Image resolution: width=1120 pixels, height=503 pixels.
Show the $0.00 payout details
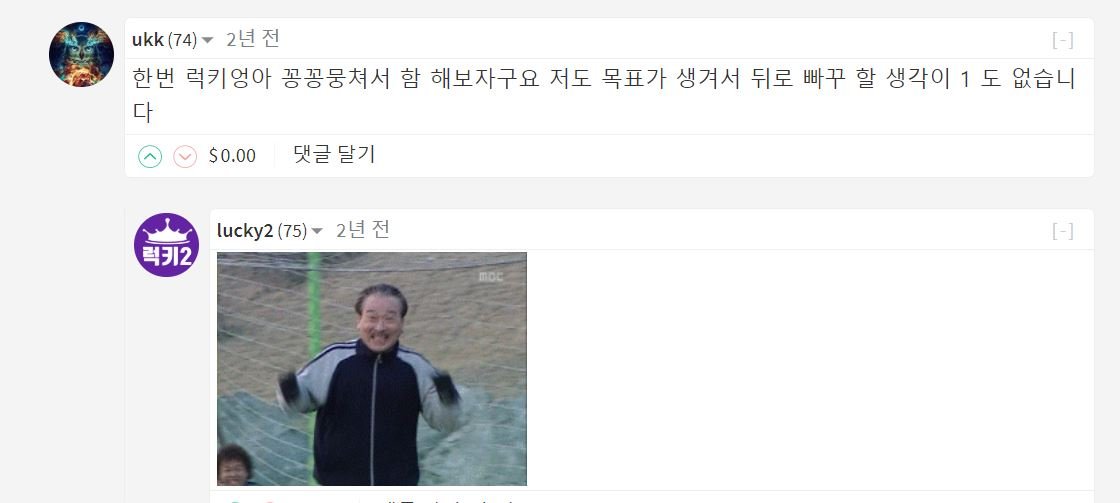(232, 156)
